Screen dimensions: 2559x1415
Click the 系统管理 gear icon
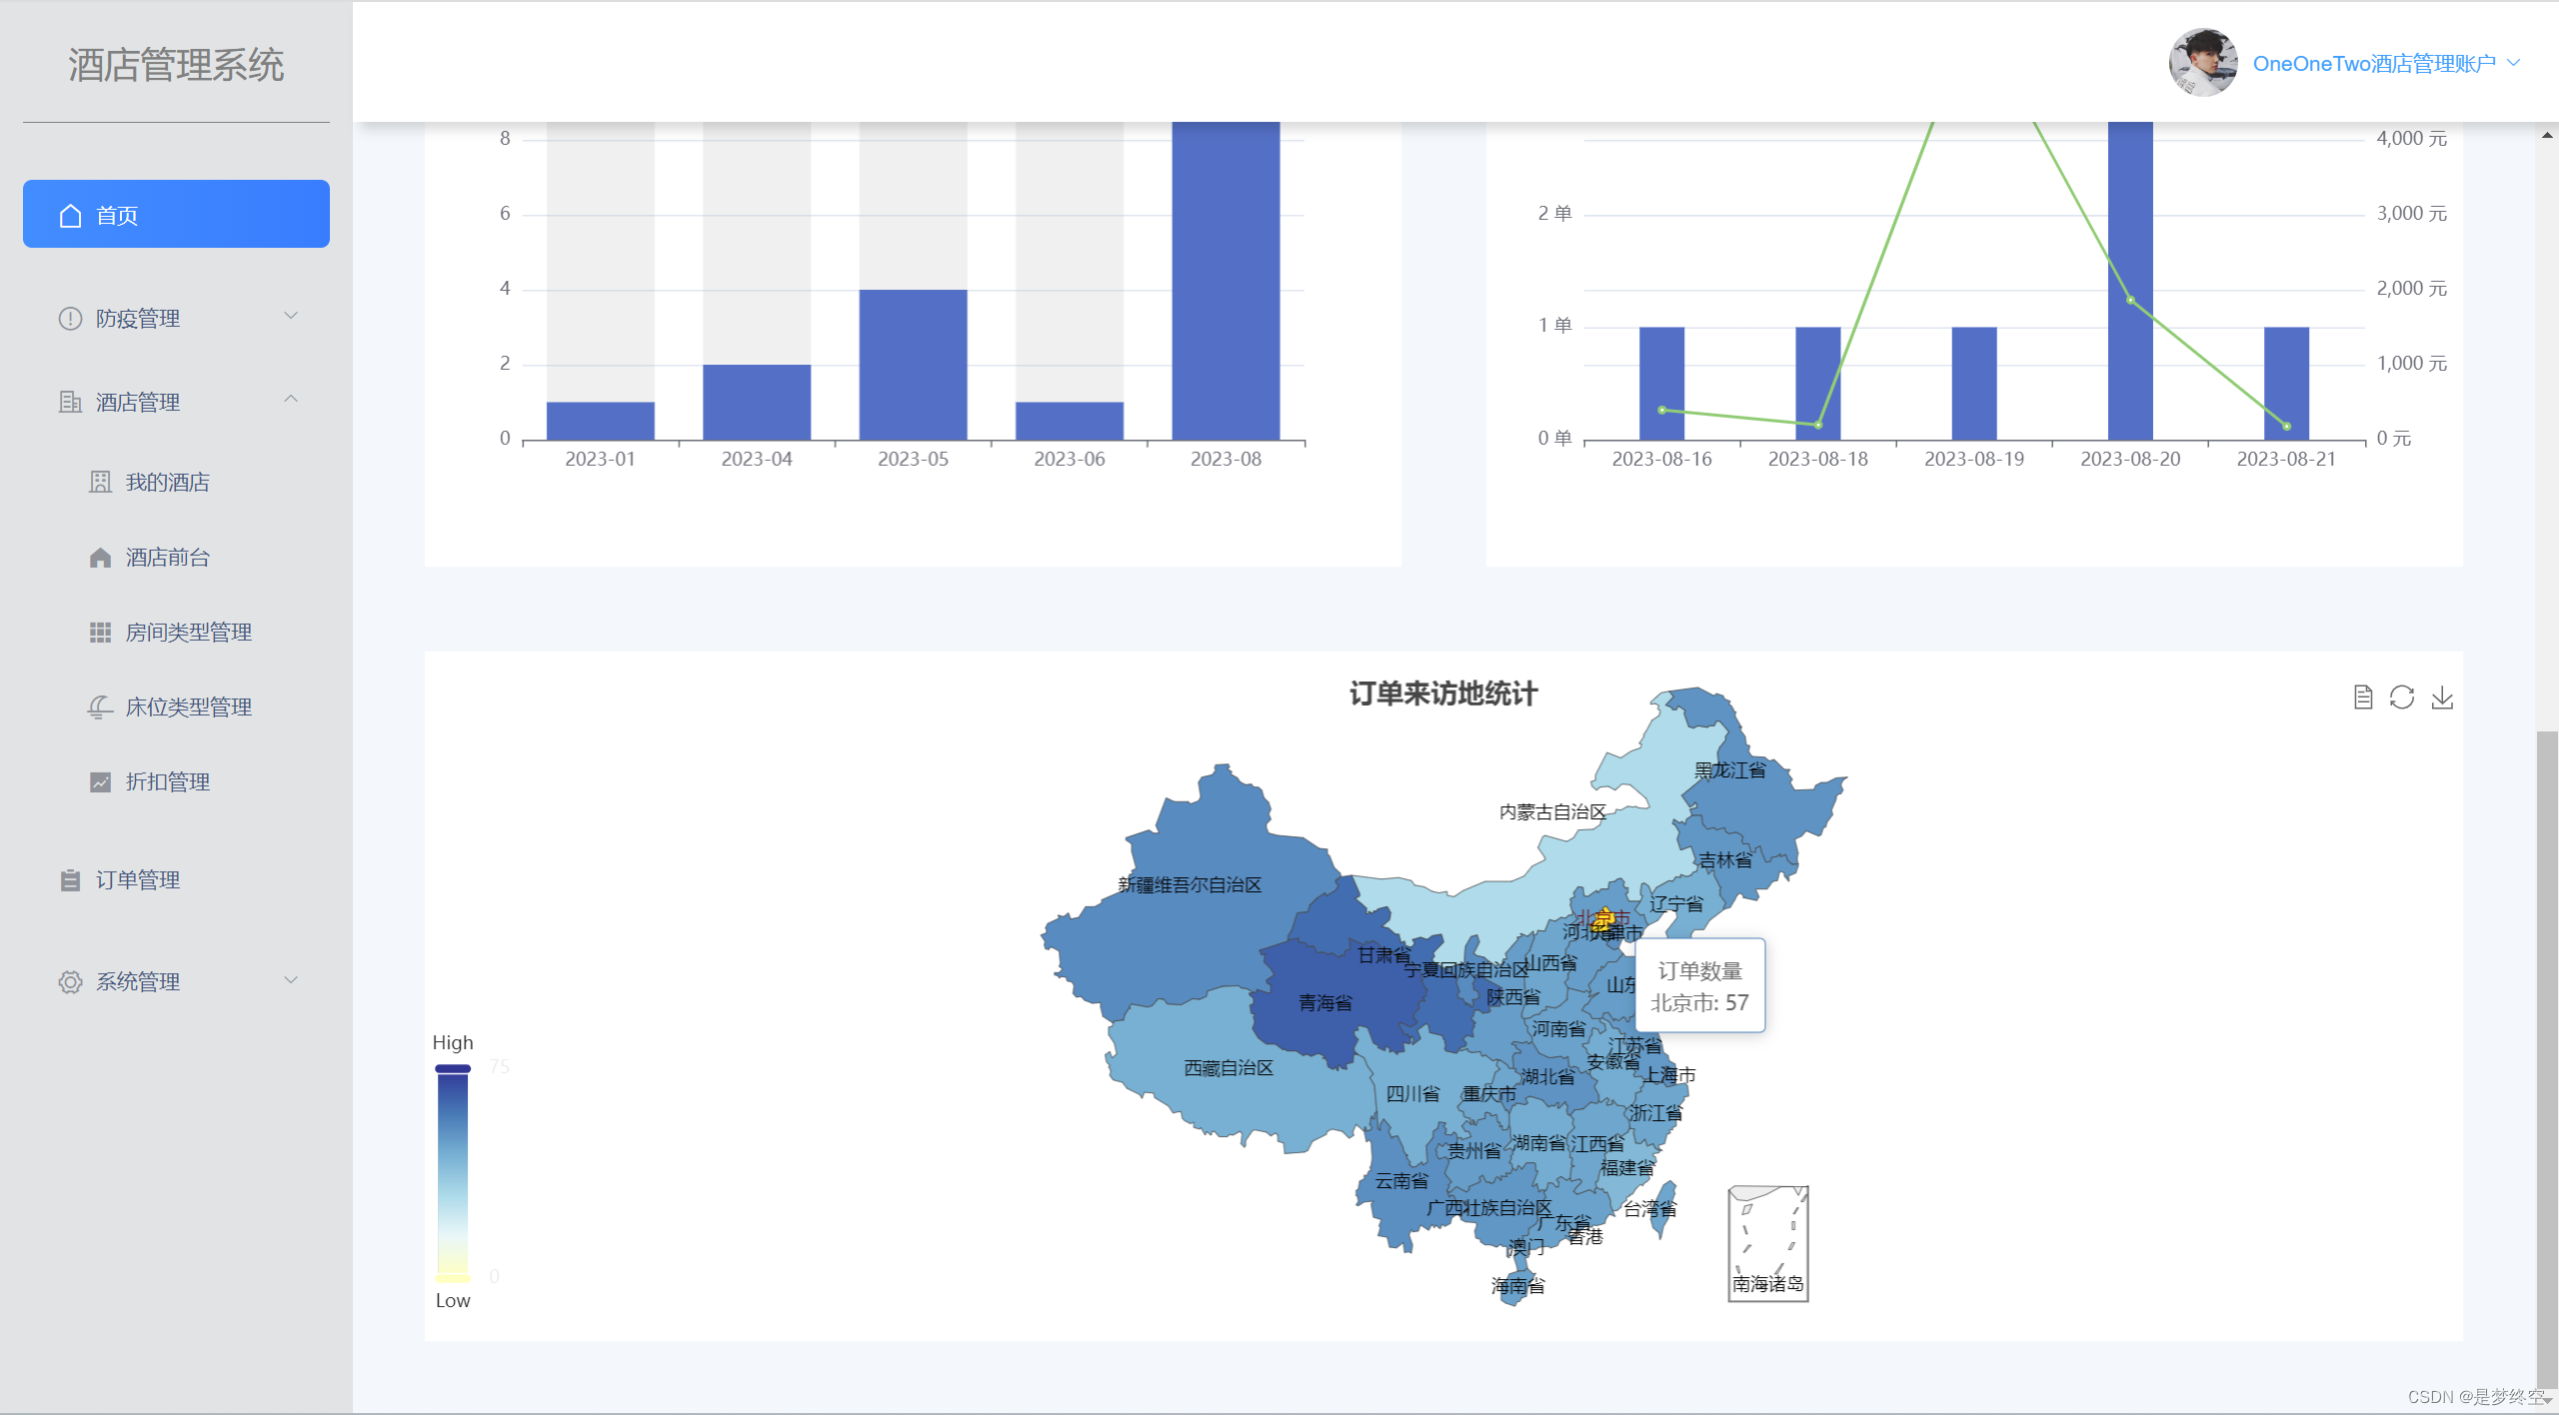point(70,982)
